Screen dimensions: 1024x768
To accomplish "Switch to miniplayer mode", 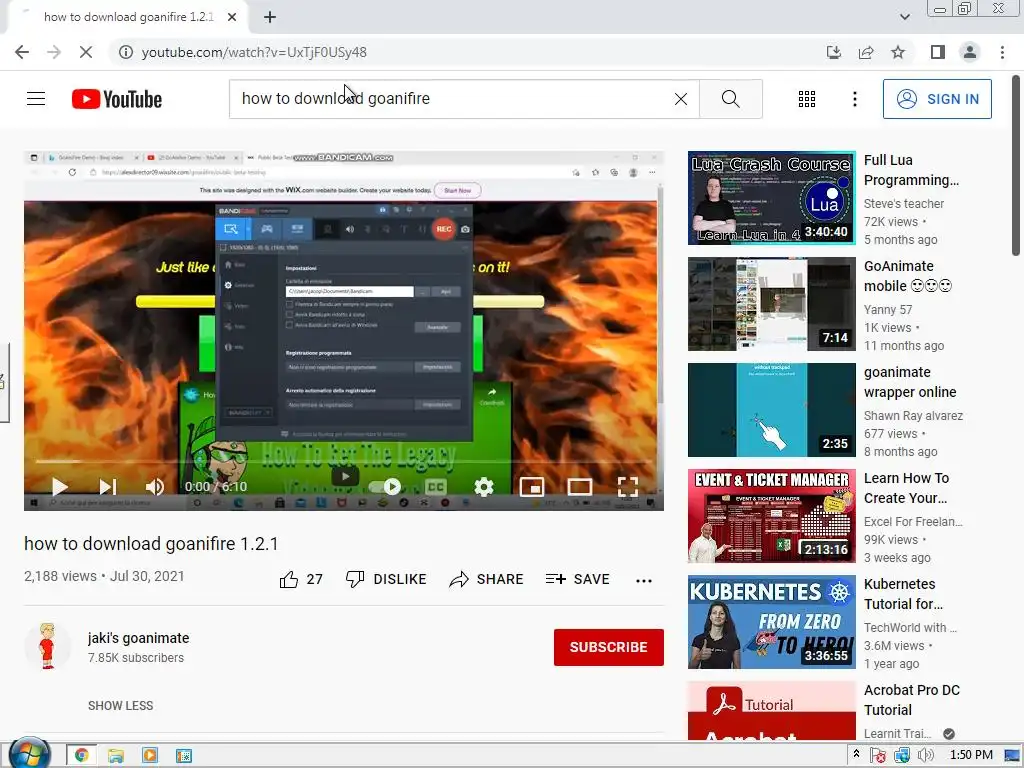I will tap(532, 487).
